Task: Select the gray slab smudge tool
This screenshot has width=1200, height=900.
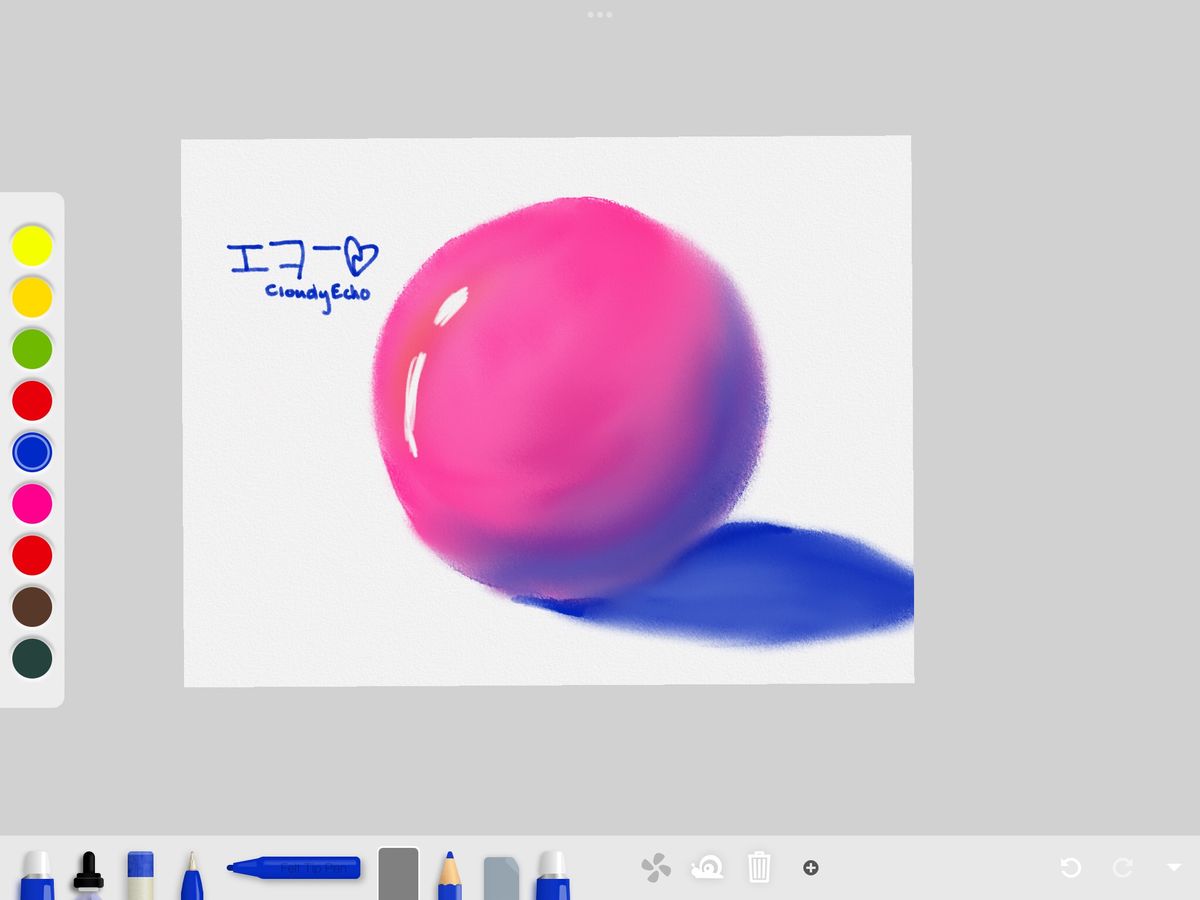Action: click(501, 878)
